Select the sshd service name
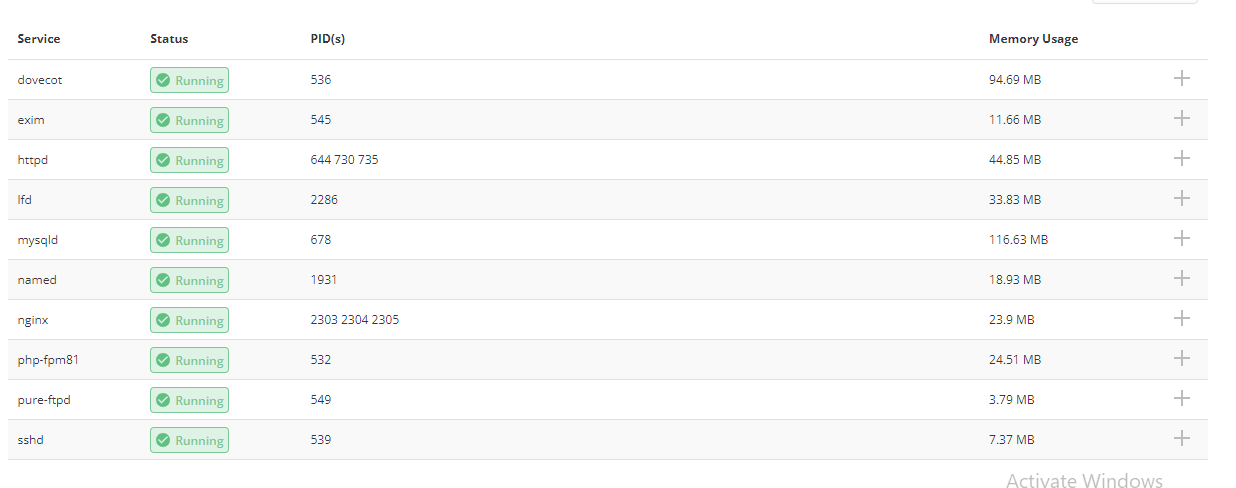This screenshot has width=1236, height=488. 30,440
